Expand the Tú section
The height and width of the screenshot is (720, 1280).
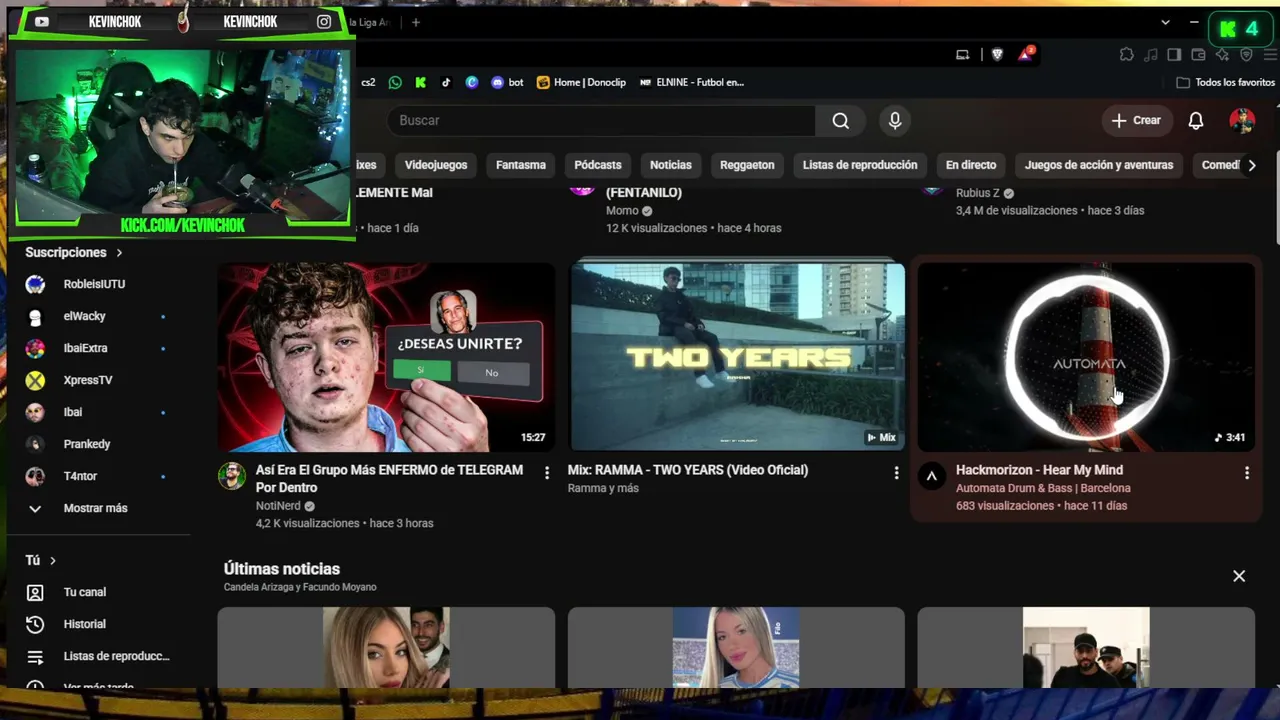pyautogui.click(x=41, y=560)
